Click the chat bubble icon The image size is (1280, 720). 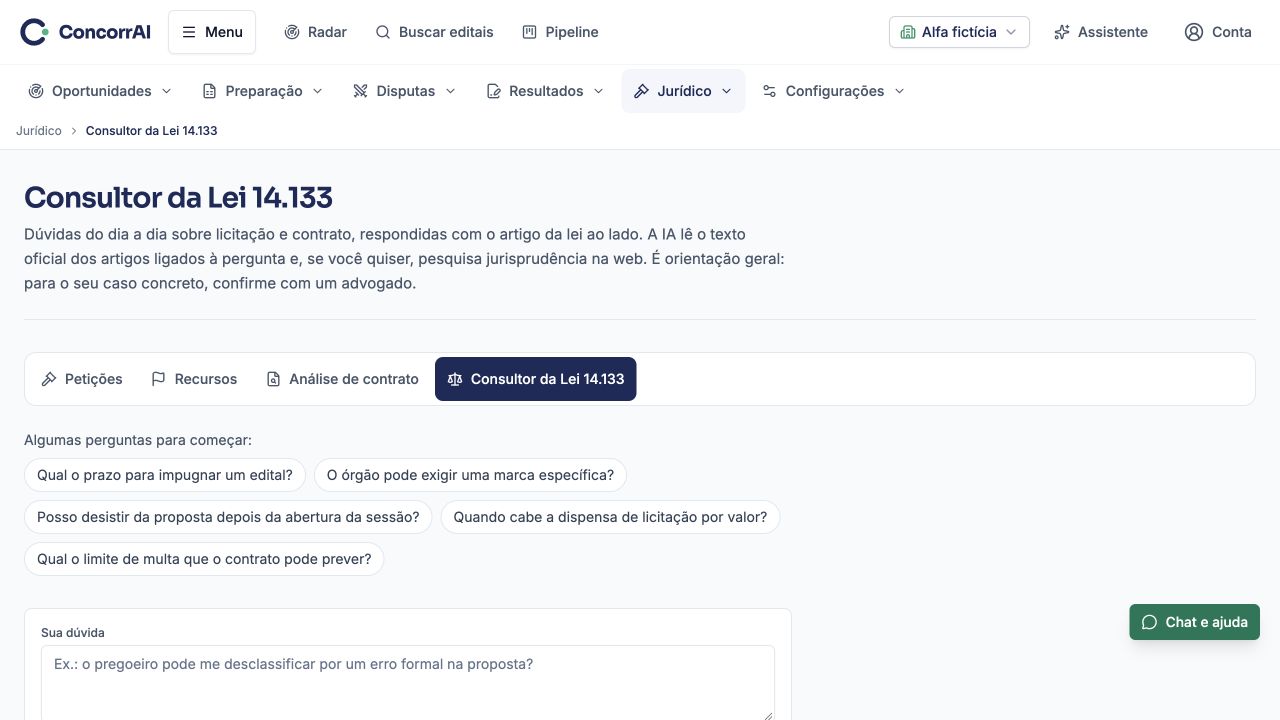click(1150, 622)
